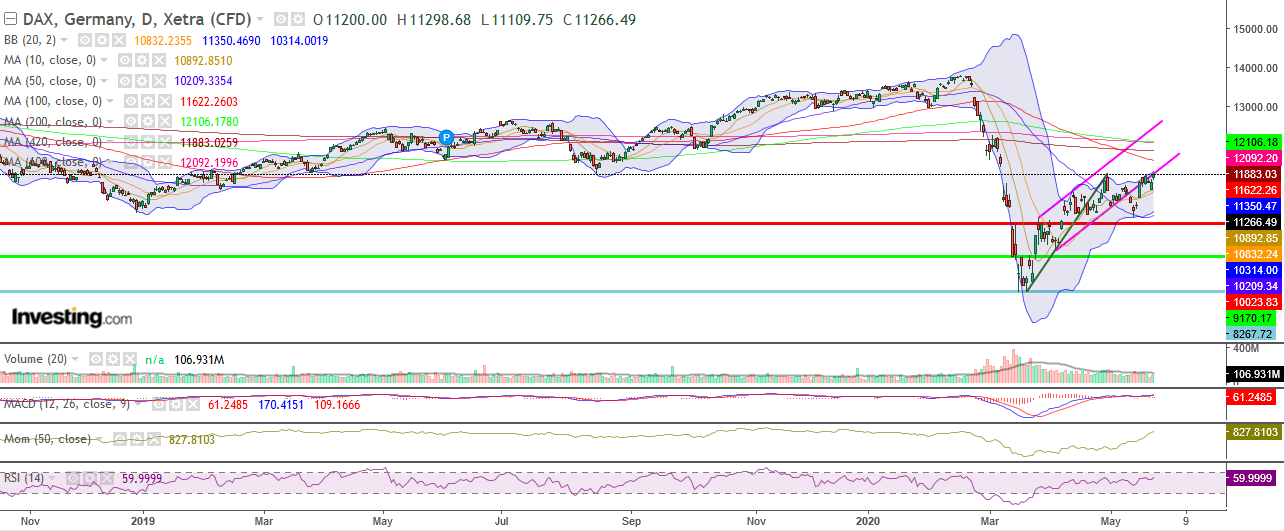
Task: Open dropdown arrow next to Volume (20)
Action: coord(75,359)
